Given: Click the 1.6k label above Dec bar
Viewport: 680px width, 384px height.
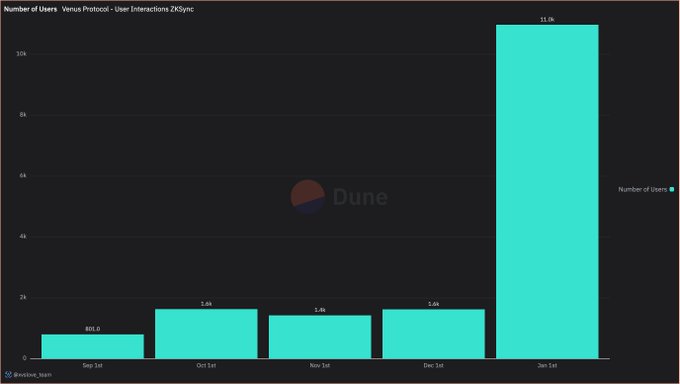Looking at the screenshot, I should [x=433, y=304].
